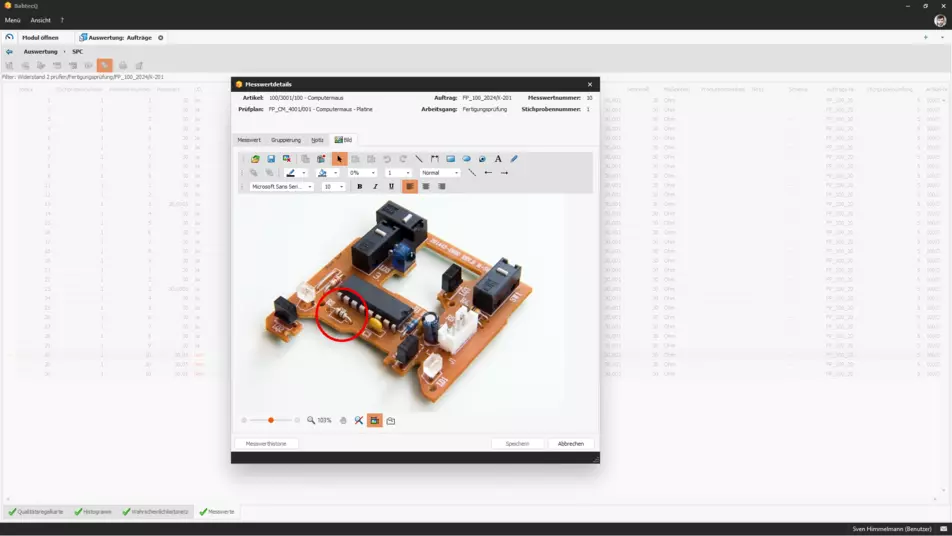Viewport: 952px width, 536px height.
Task: Open the home dashboard gauge icon
Action: tap(9, 37)
